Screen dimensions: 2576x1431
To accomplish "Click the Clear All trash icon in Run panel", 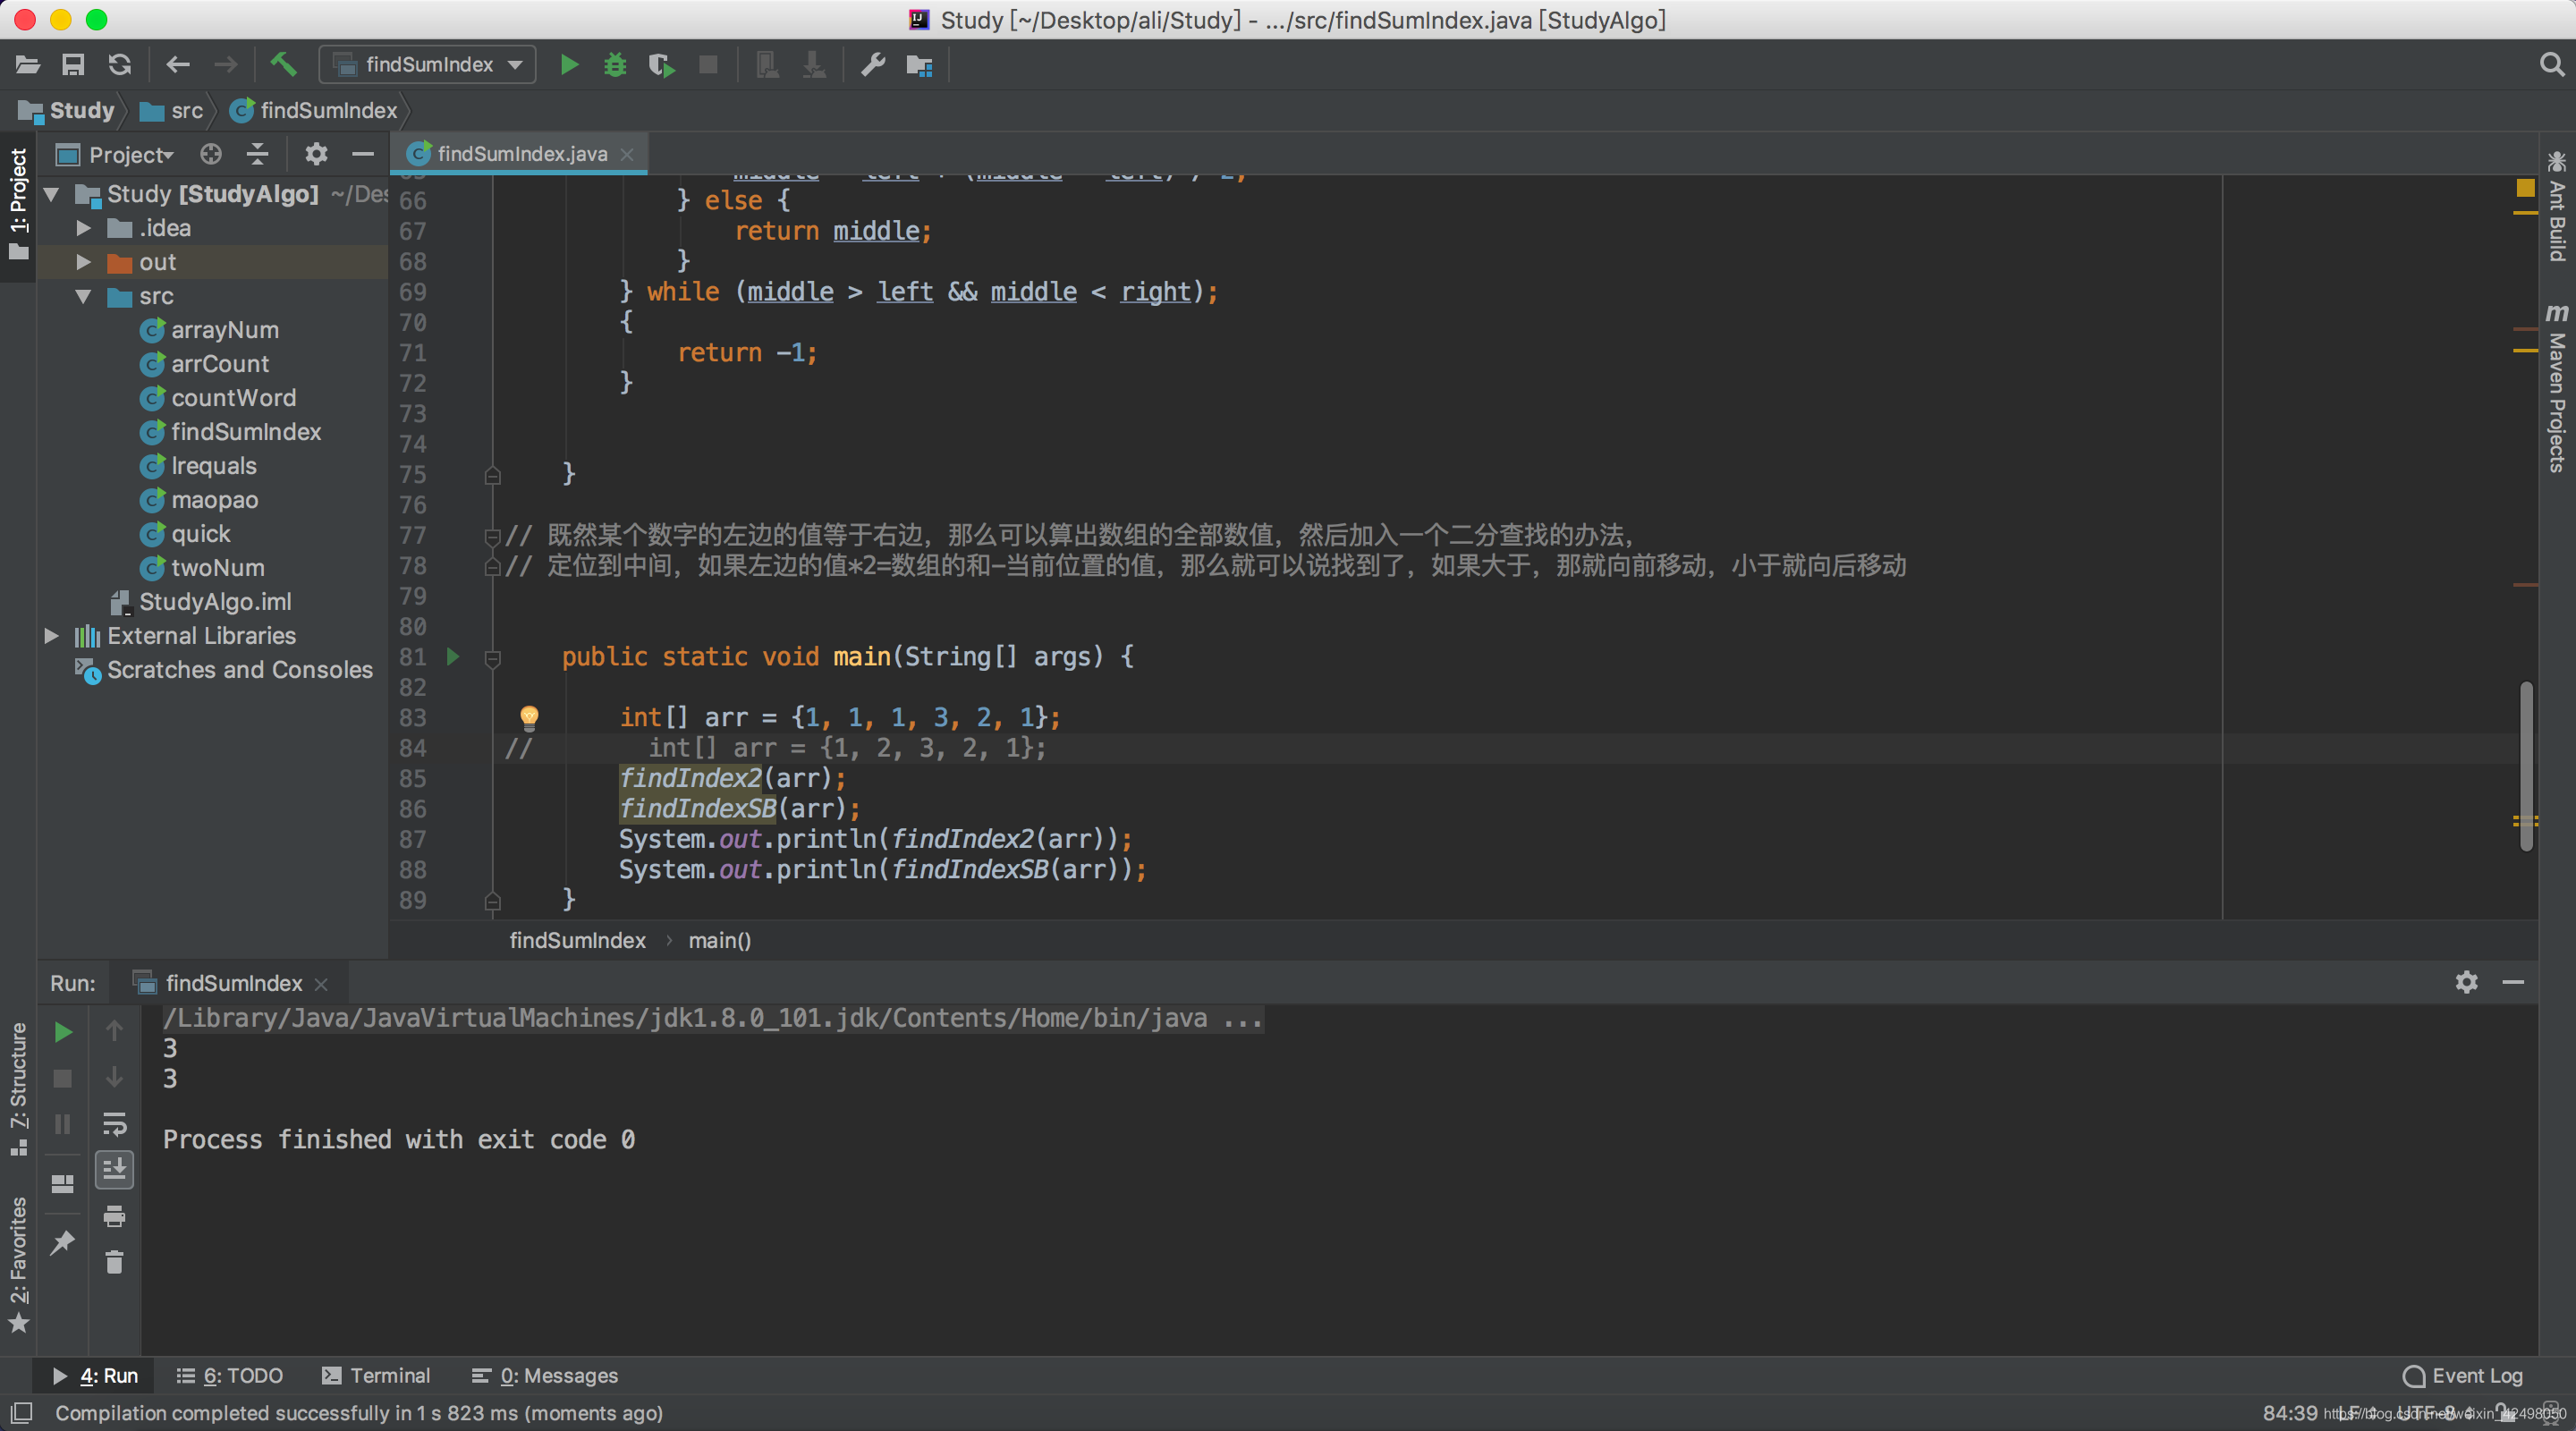I will click(x=114, y=1262).
